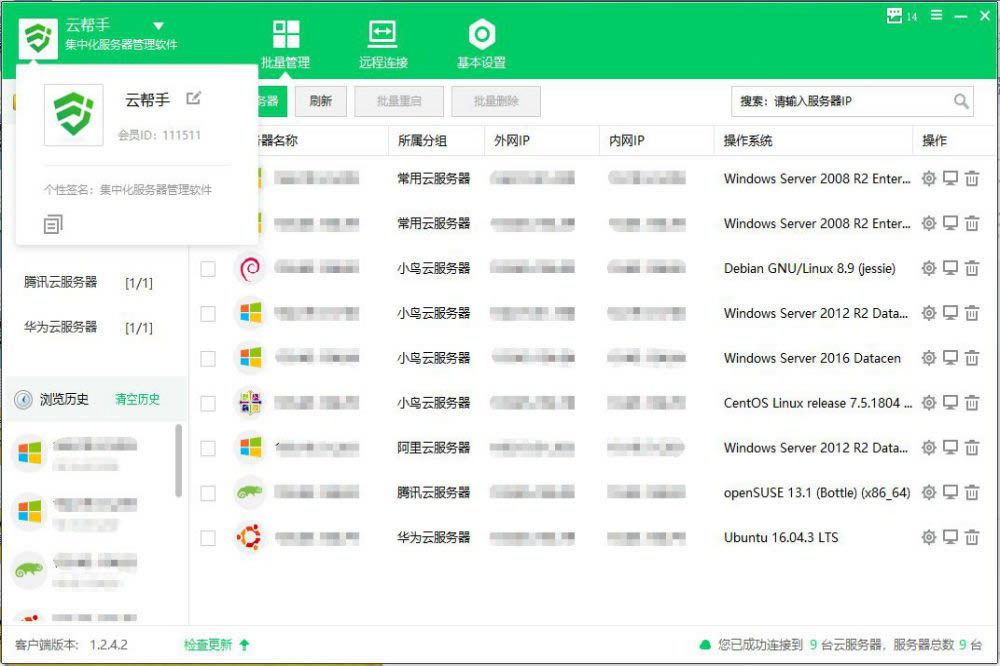This screenshot has height=666, width=1000.
Task: Open settings gear for Debian server row
Action: (929, 268)
